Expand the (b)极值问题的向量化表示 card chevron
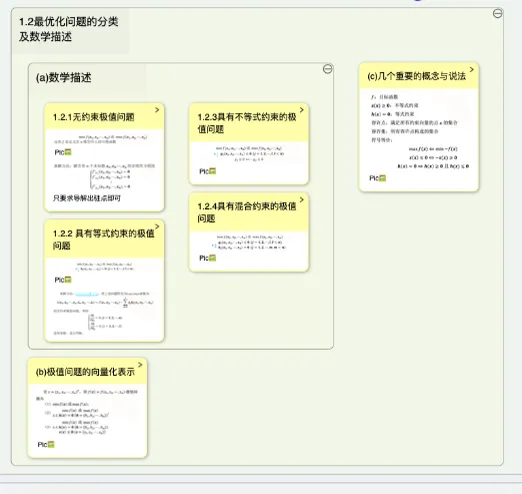The height and width of the screenshot is (494, 522). (x=140, y=365)
